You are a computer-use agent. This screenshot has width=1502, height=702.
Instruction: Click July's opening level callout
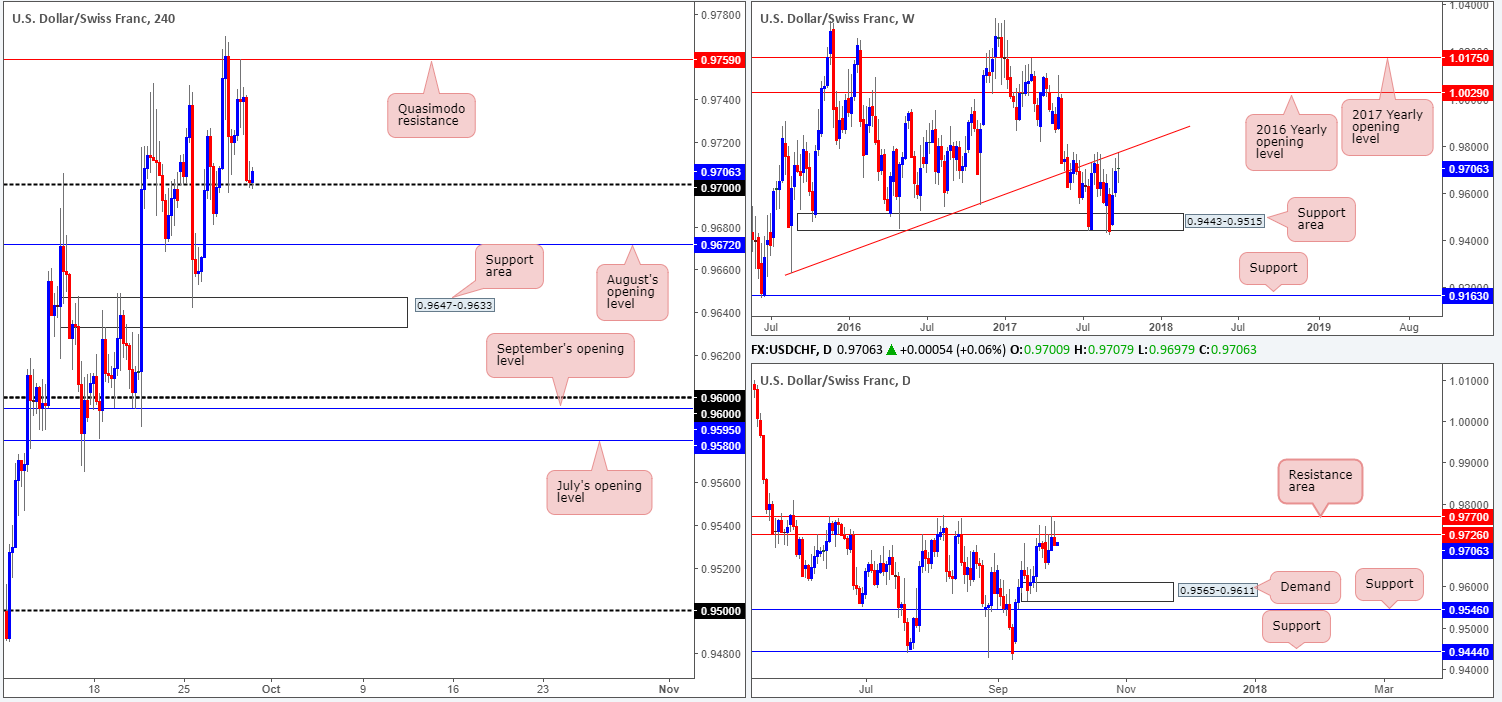[x=599, y=493]
